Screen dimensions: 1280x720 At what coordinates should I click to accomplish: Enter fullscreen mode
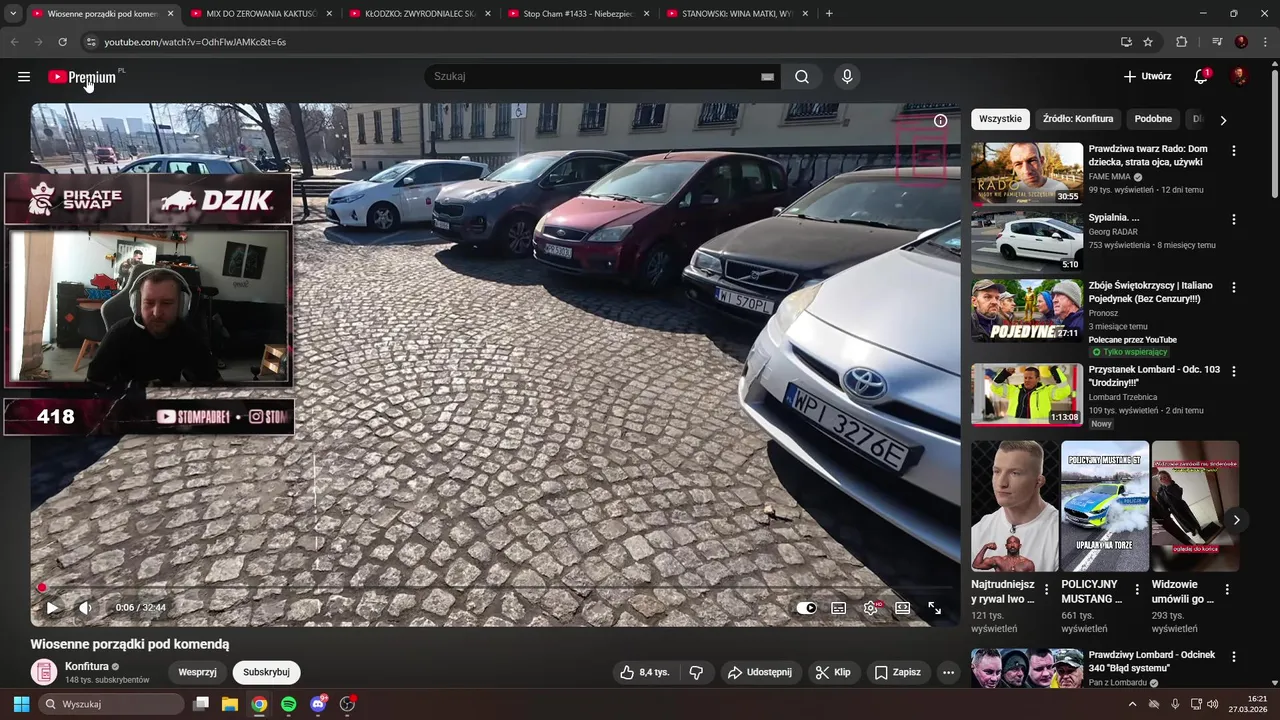(x=935, y=608)
